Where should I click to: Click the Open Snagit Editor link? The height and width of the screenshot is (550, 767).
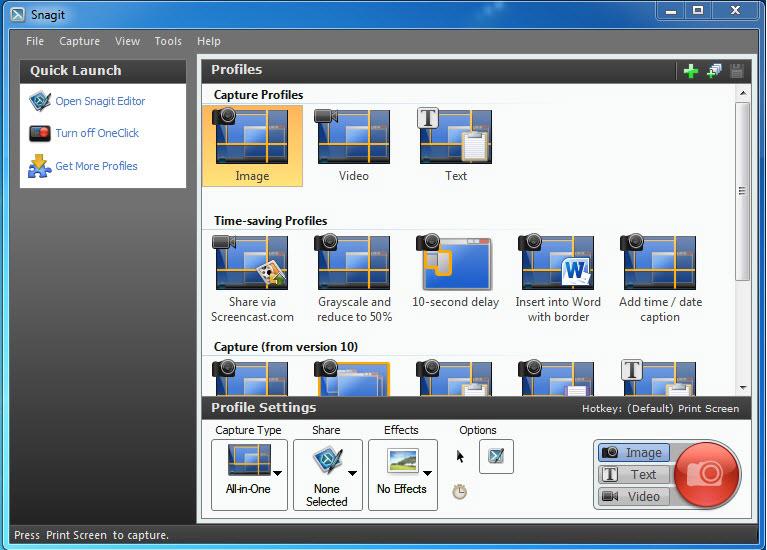[x=100, y=101]
